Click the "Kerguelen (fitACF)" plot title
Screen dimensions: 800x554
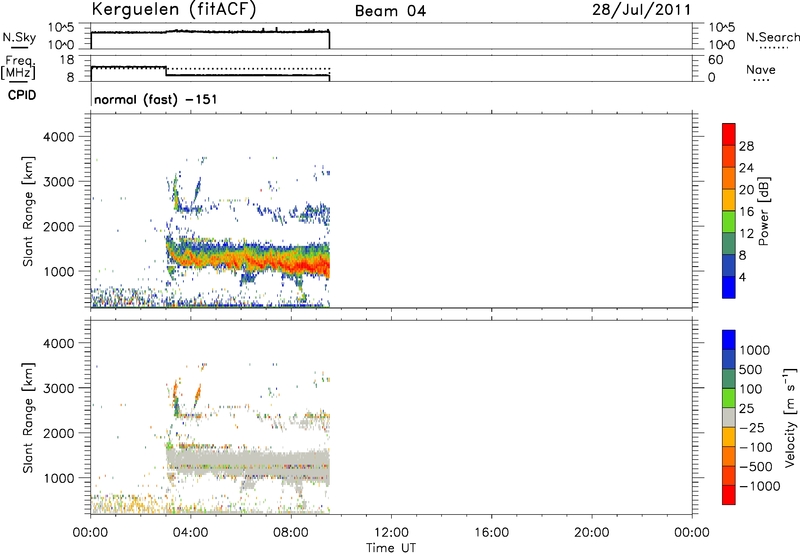click(173, 10)
